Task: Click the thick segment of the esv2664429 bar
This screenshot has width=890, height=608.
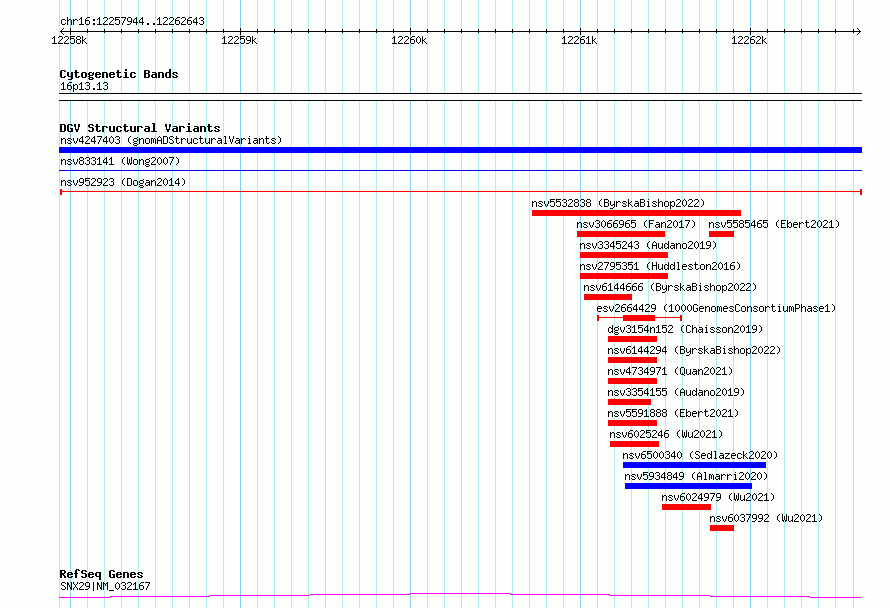Action: (x=639, y=318)
